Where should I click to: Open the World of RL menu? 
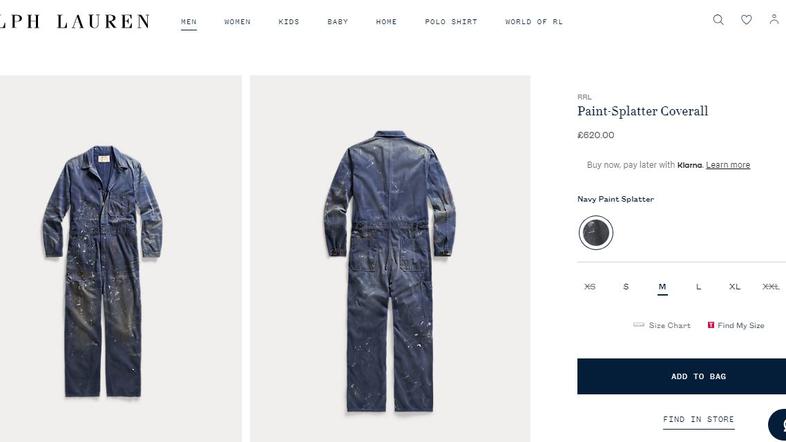534,22
